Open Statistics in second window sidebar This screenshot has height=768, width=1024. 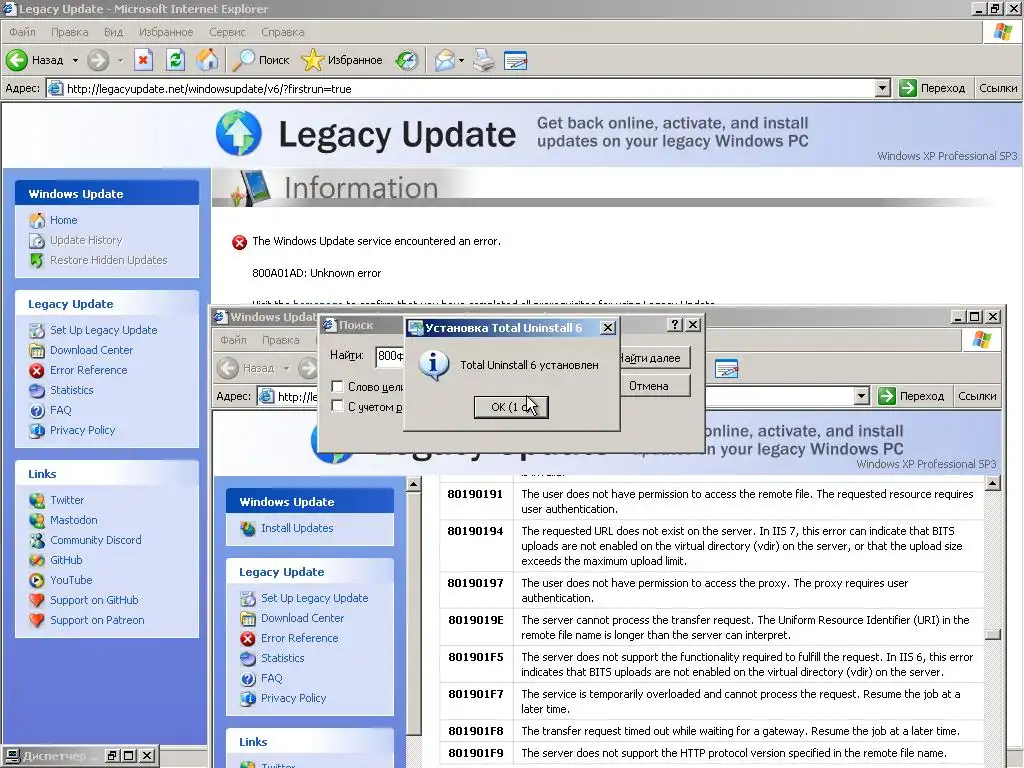[282, 658]
